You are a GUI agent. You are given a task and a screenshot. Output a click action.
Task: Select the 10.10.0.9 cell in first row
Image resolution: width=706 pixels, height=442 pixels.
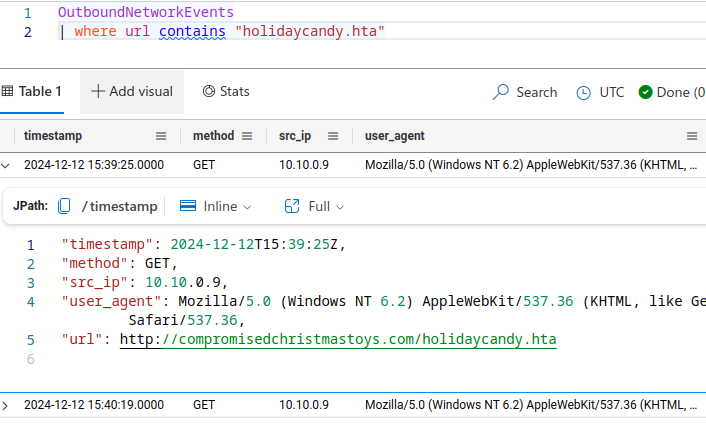point(303,165)
